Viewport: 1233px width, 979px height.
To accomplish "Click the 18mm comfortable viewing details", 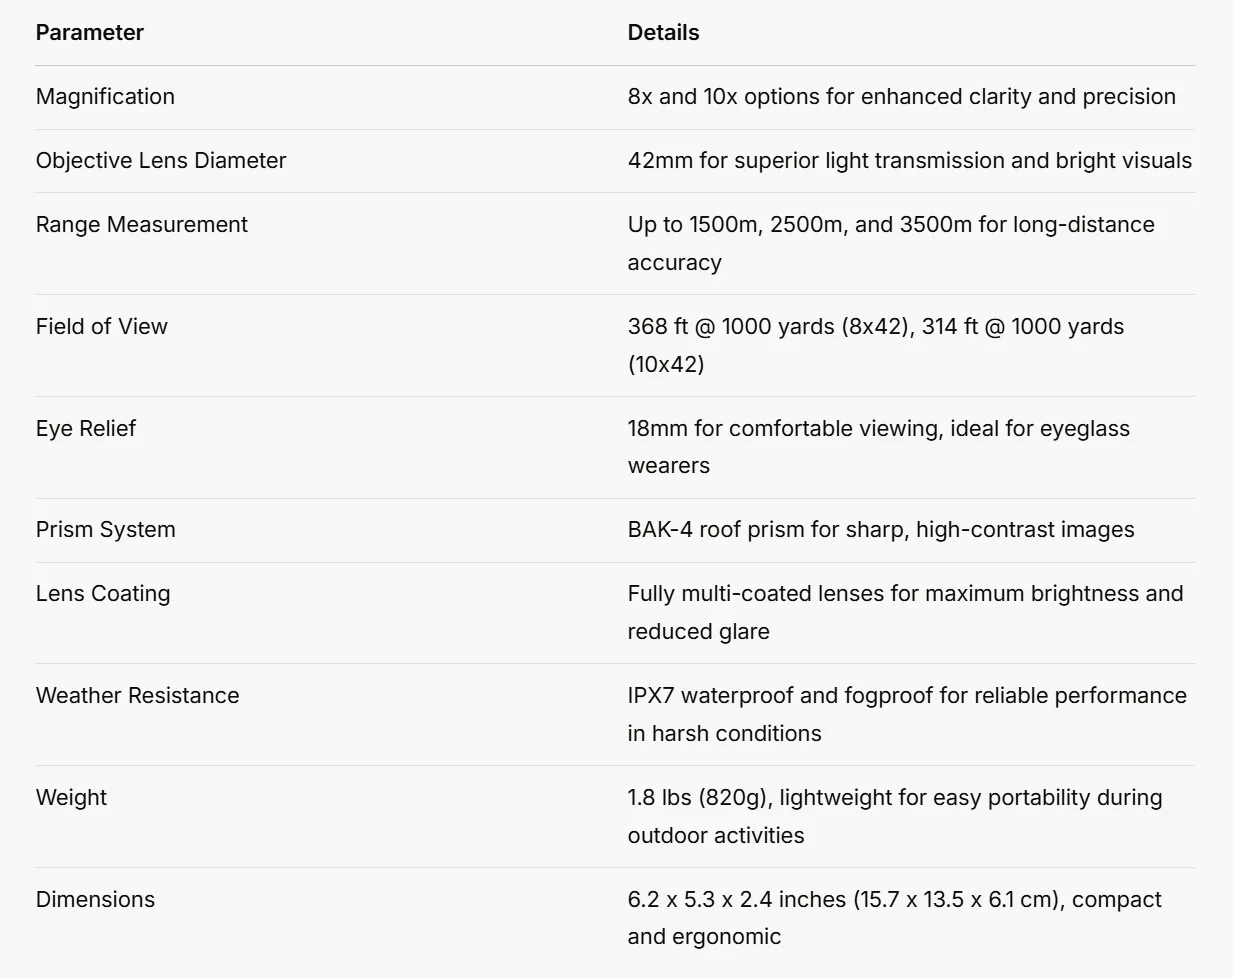I will 878,429.
